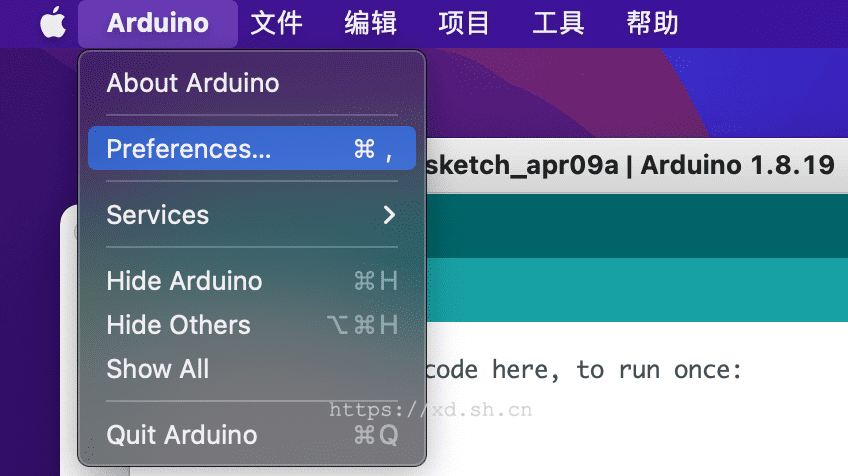Screen dimensions: 848x476
Task: Open the Apple menu icon
Action: pyautogui.click(x=53, y=23)
